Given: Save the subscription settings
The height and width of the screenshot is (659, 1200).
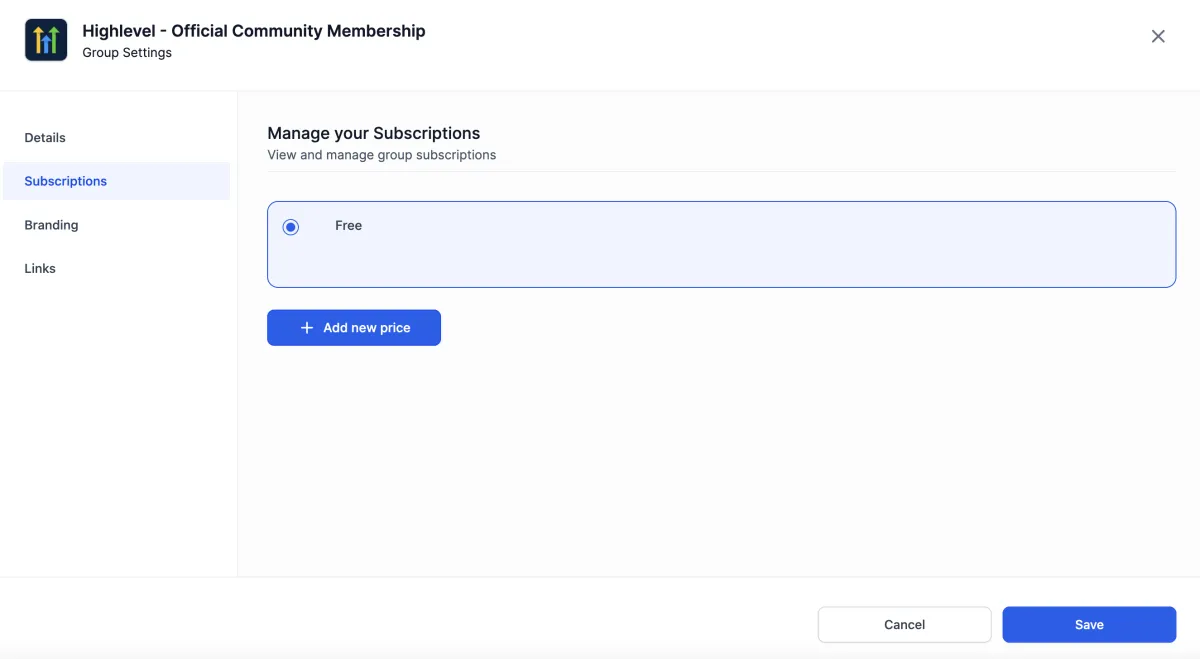Looking at the screenshot, I should 1089,624.
